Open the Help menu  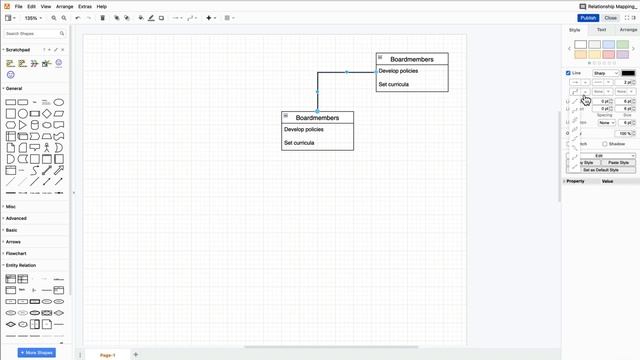pyautogui.click(x=102, y=7)
